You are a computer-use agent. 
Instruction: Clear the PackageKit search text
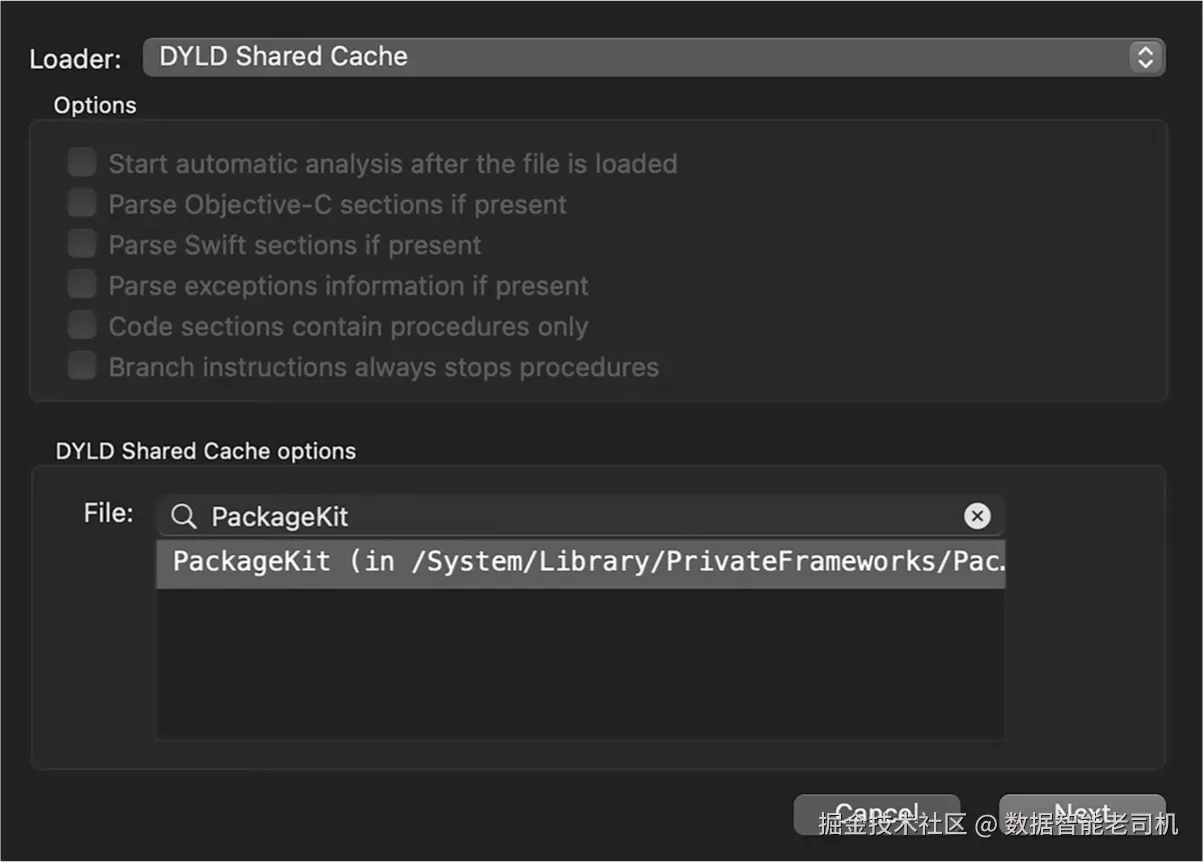point(977,516)
